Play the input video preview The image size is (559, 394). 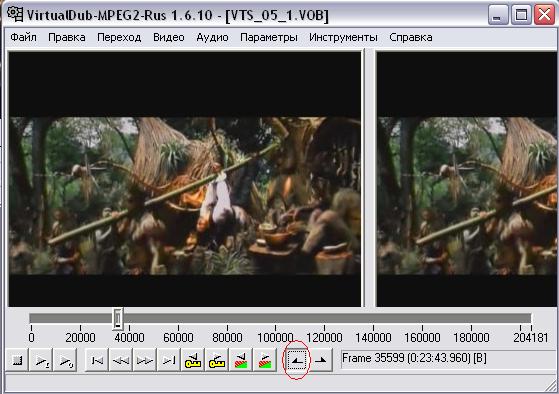[41, 360]
